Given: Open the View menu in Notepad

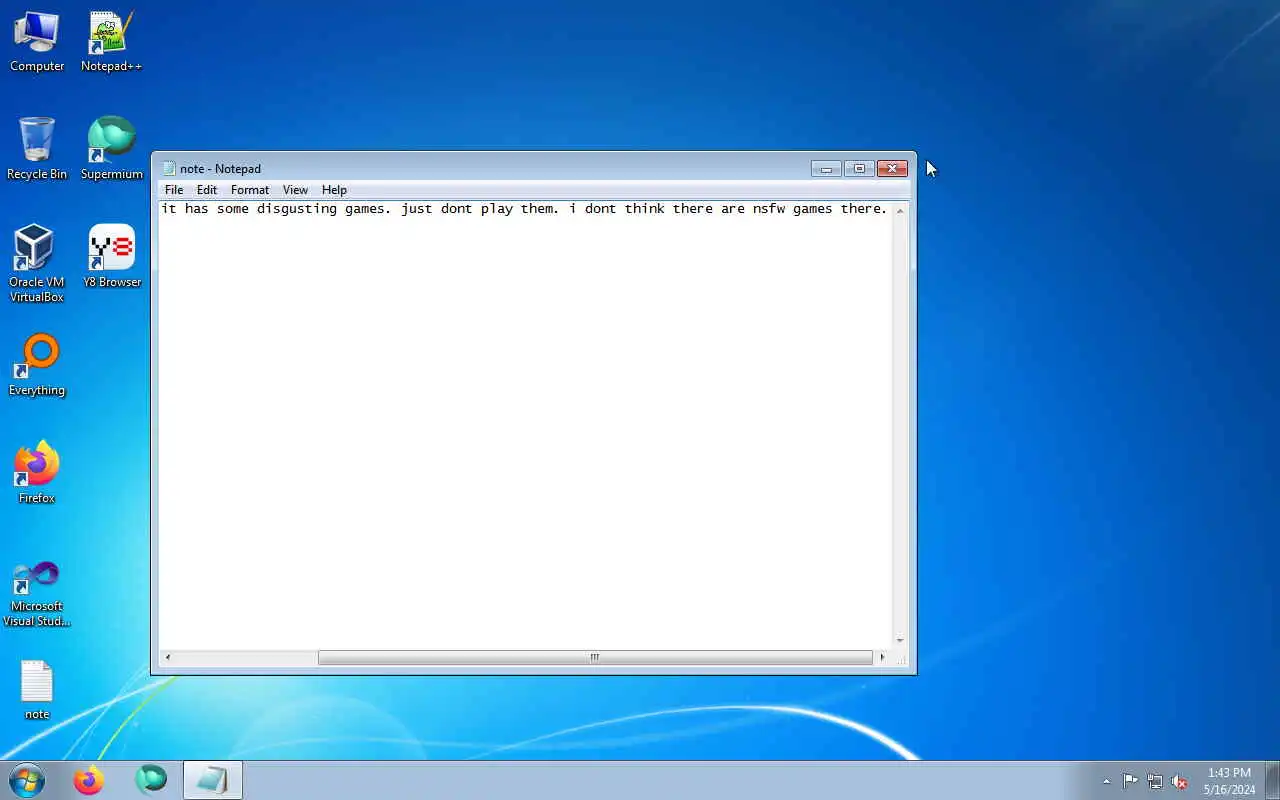Looking at the screenshot, I should (x=295, y=190).
